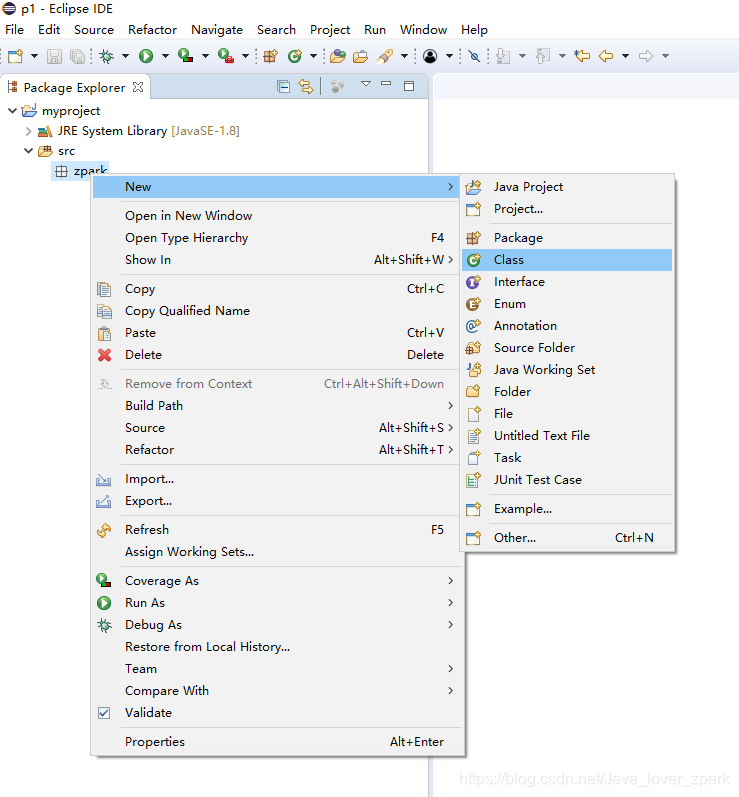
Task: Select Copy Qualified Name in context menu
Action: (x=277, y=311)
